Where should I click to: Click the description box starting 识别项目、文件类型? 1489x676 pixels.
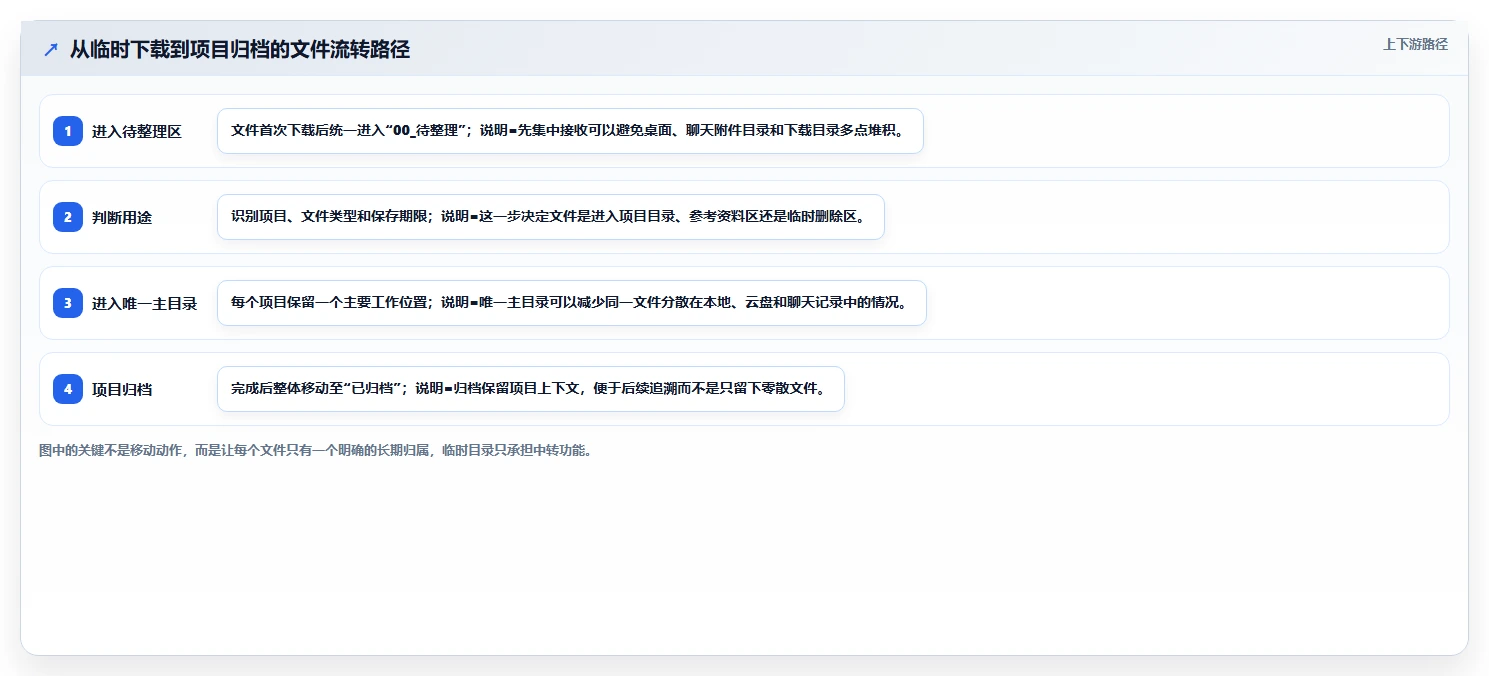551,217
